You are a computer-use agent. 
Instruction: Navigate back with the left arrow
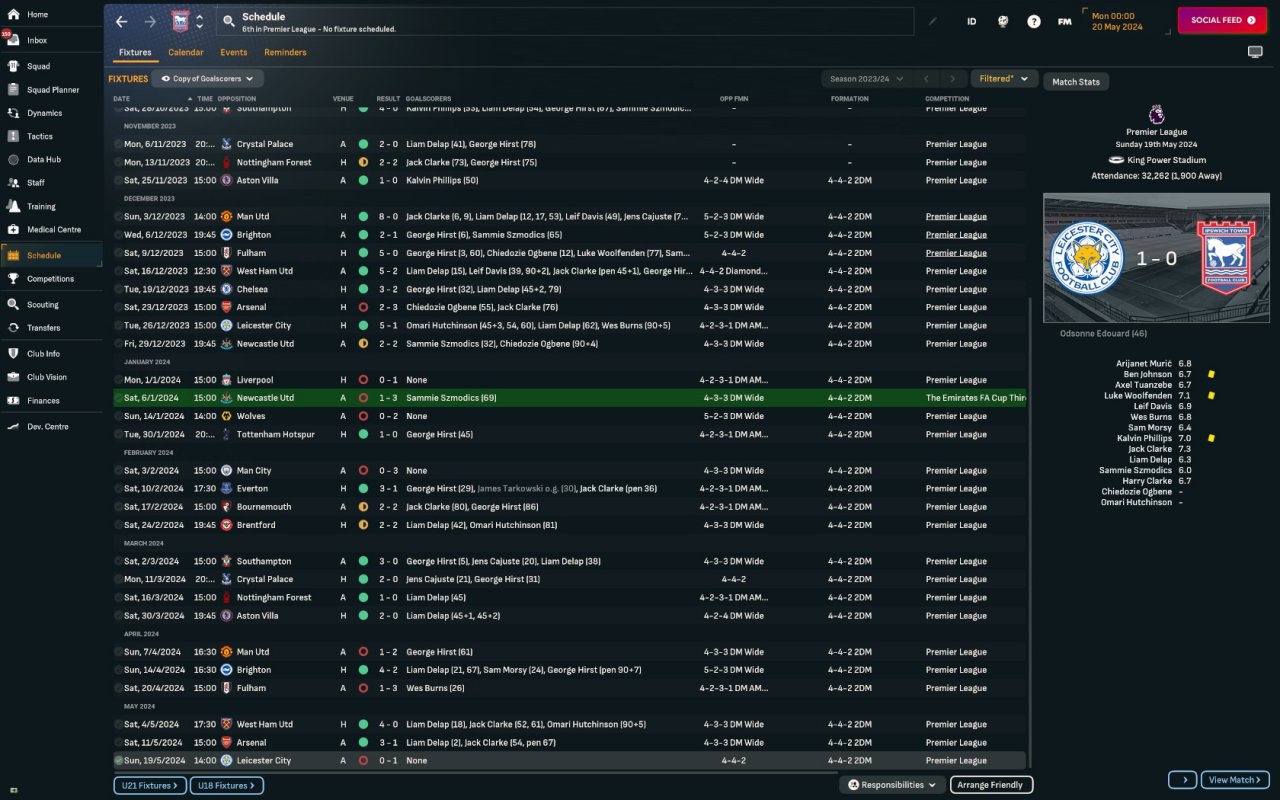click(x=121, y=21)
